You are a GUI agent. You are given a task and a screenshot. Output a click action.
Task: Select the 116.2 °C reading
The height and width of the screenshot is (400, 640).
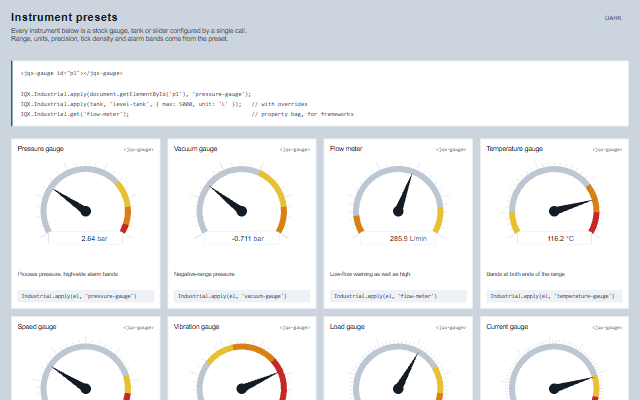tap(560, 239)
